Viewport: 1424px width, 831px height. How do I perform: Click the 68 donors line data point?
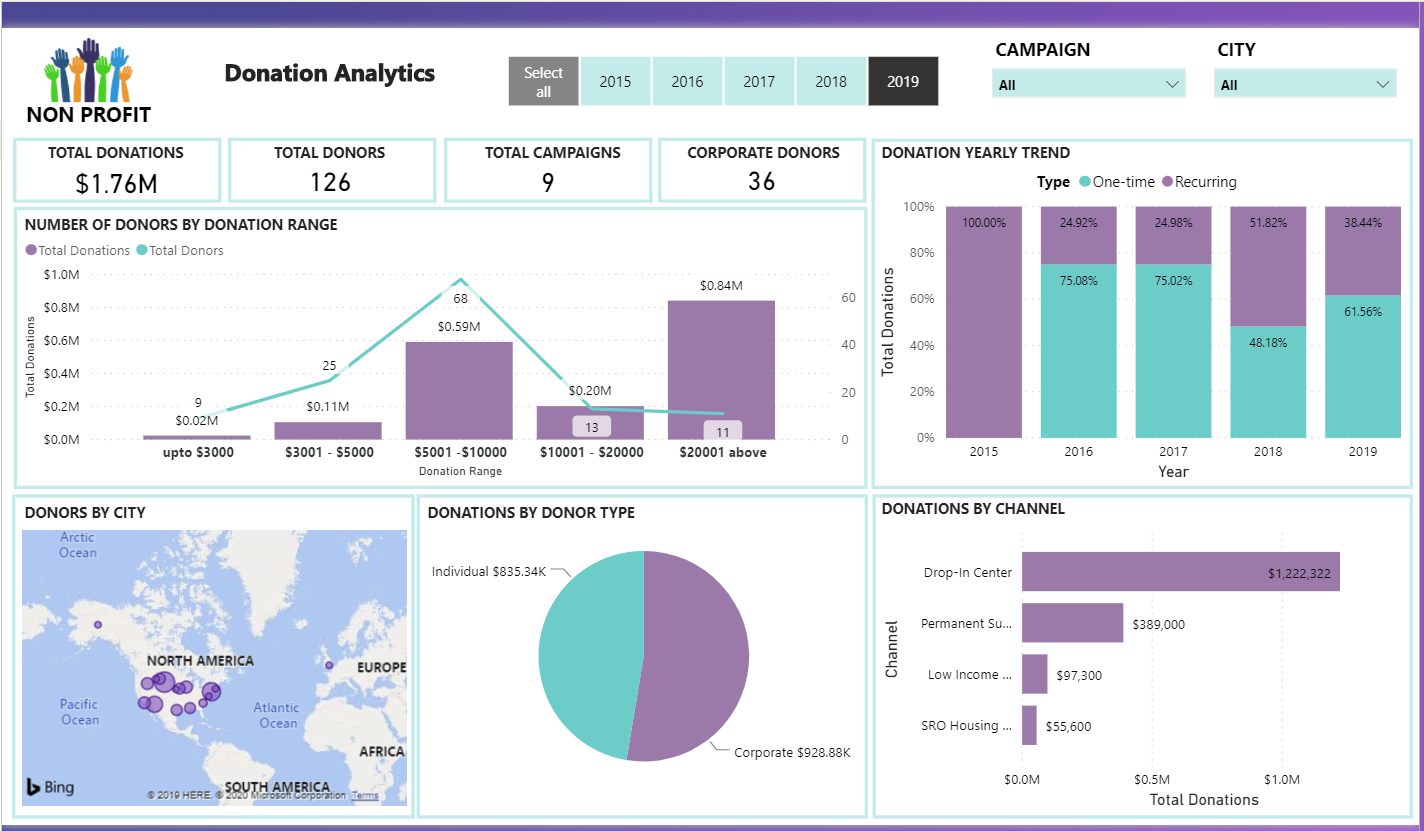pos(460,279)
